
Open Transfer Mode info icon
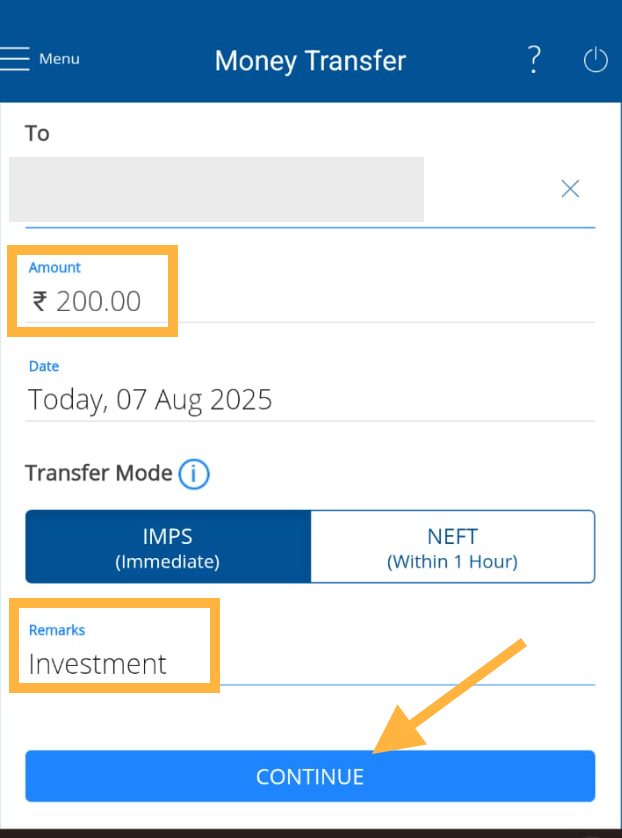coord(194,474)
